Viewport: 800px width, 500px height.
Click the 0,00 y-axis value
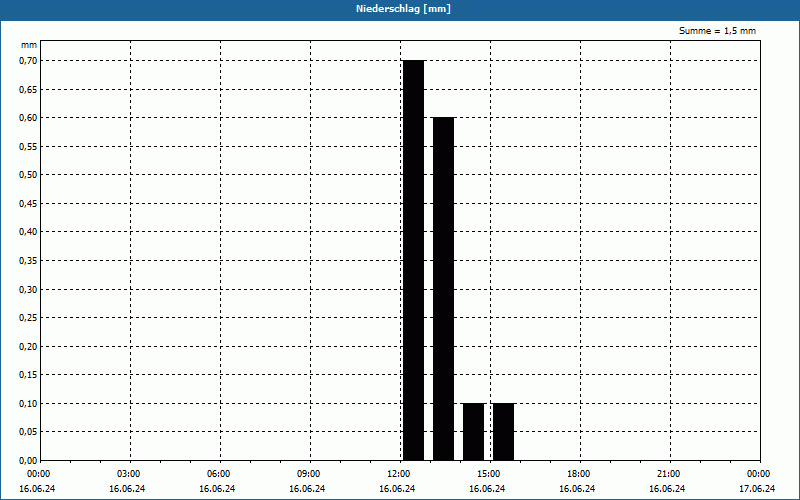point(28,461)
